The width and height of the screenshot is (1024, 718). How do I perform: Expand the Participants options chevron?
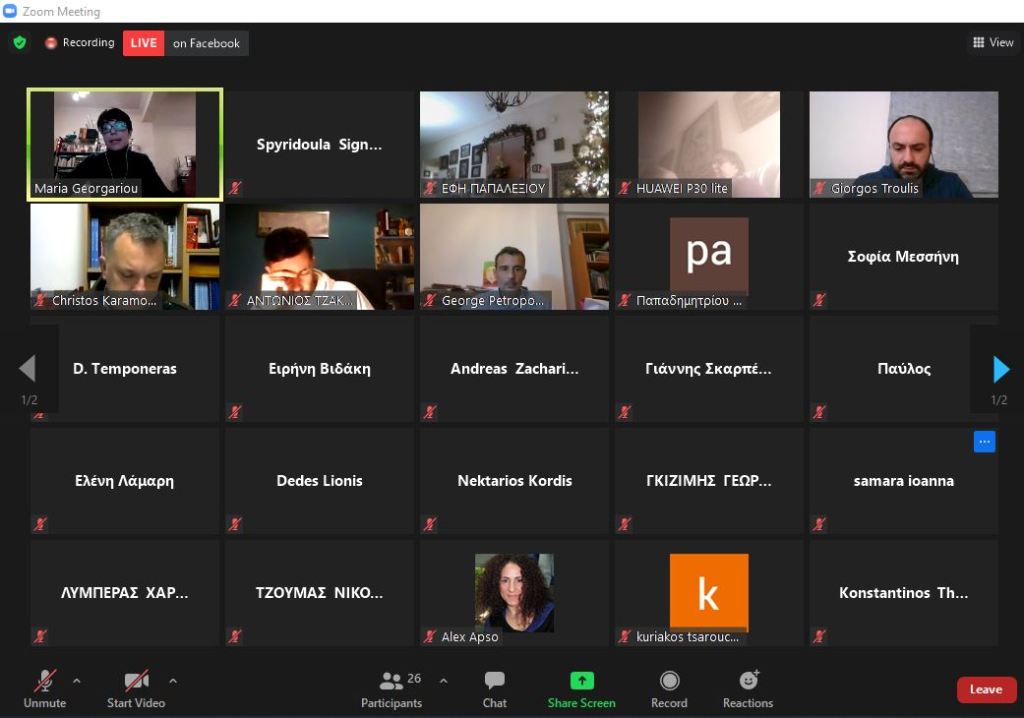[443, 681]
